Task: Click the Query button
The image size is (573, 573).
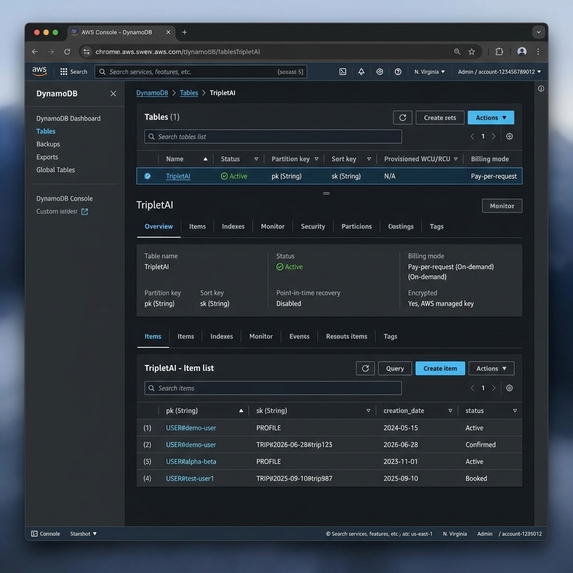Action: tap(395, 368)
